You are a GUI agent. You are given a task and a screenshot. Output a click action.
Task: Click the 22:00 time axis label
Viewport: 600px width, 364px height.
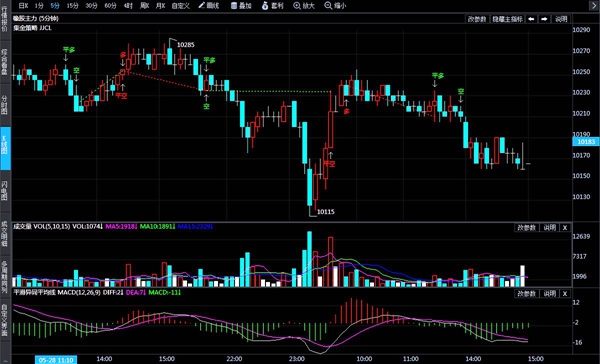234,359
